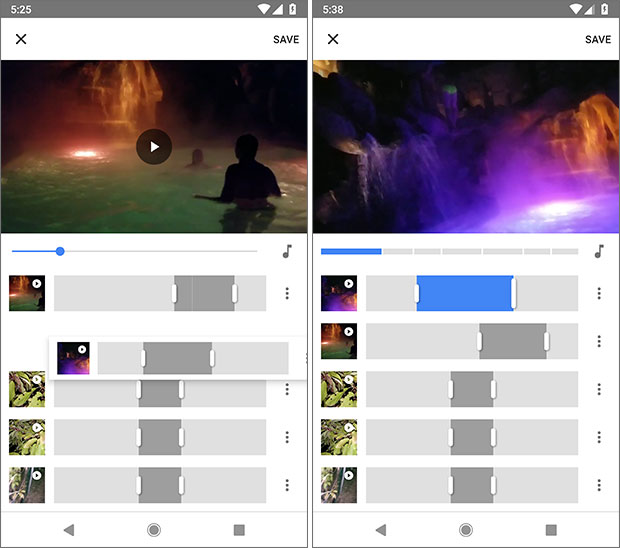Click the left trim handle of the second clip in the 5:38 screen
This screenshot has width=620, height=548.
[x=480, y=341]
